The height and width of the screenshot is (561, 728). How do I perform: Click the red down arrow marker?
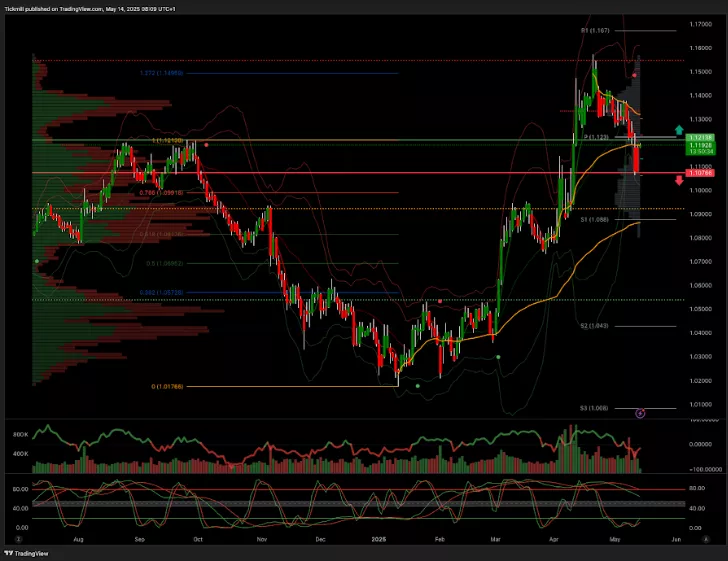[x=679, y=180]
